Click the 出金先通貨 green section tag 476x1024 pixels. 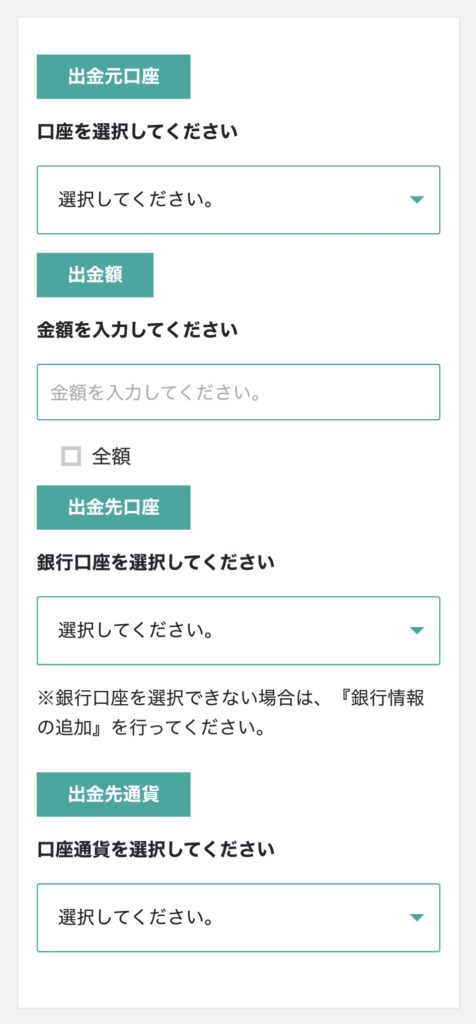pos(114,795)
